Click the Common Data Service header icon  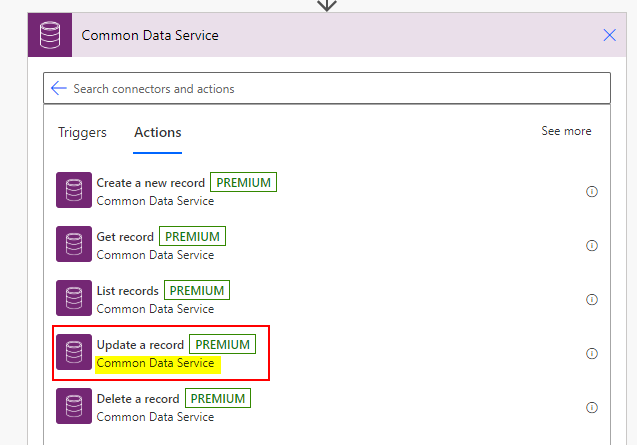pos(49,36)
